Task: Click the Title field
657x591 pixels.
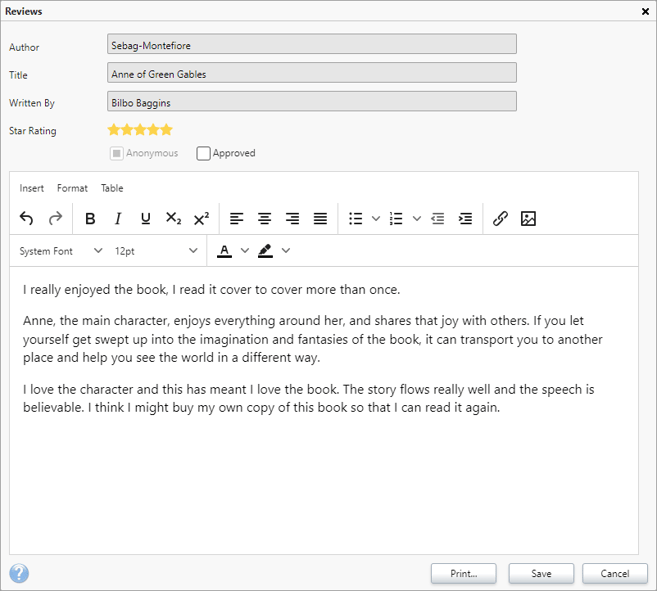Action: 312,73
